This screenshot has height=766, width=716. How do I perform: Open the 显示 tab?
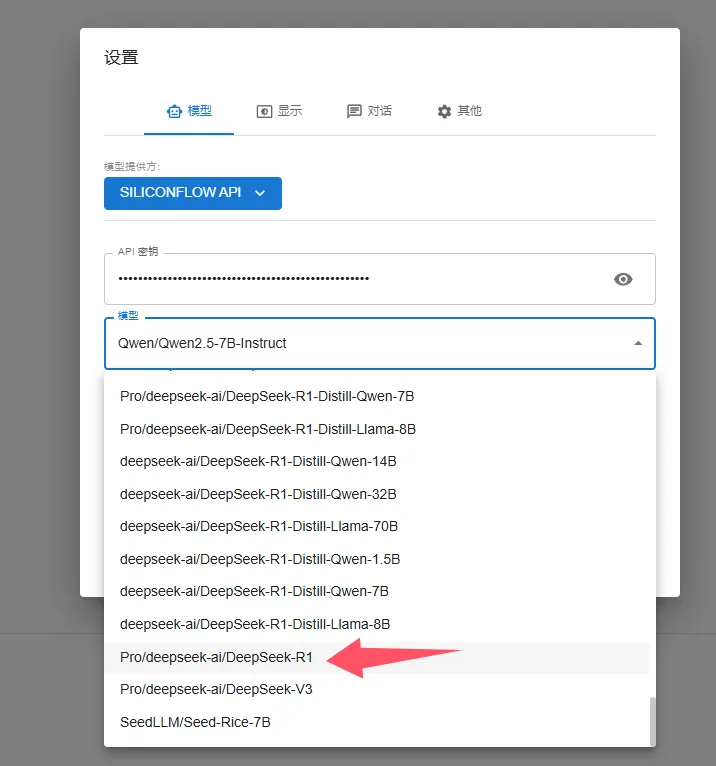point(279,111)
